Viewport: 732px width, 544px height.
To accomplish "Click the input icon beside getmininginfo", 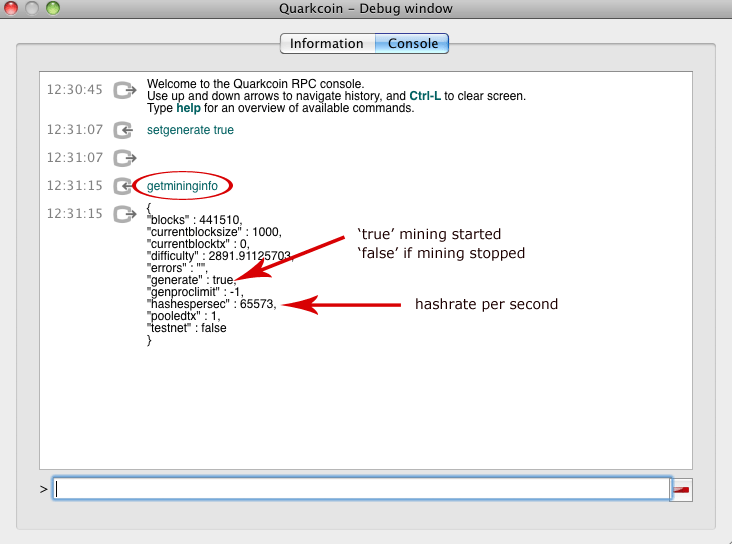I will coord(124,186).
